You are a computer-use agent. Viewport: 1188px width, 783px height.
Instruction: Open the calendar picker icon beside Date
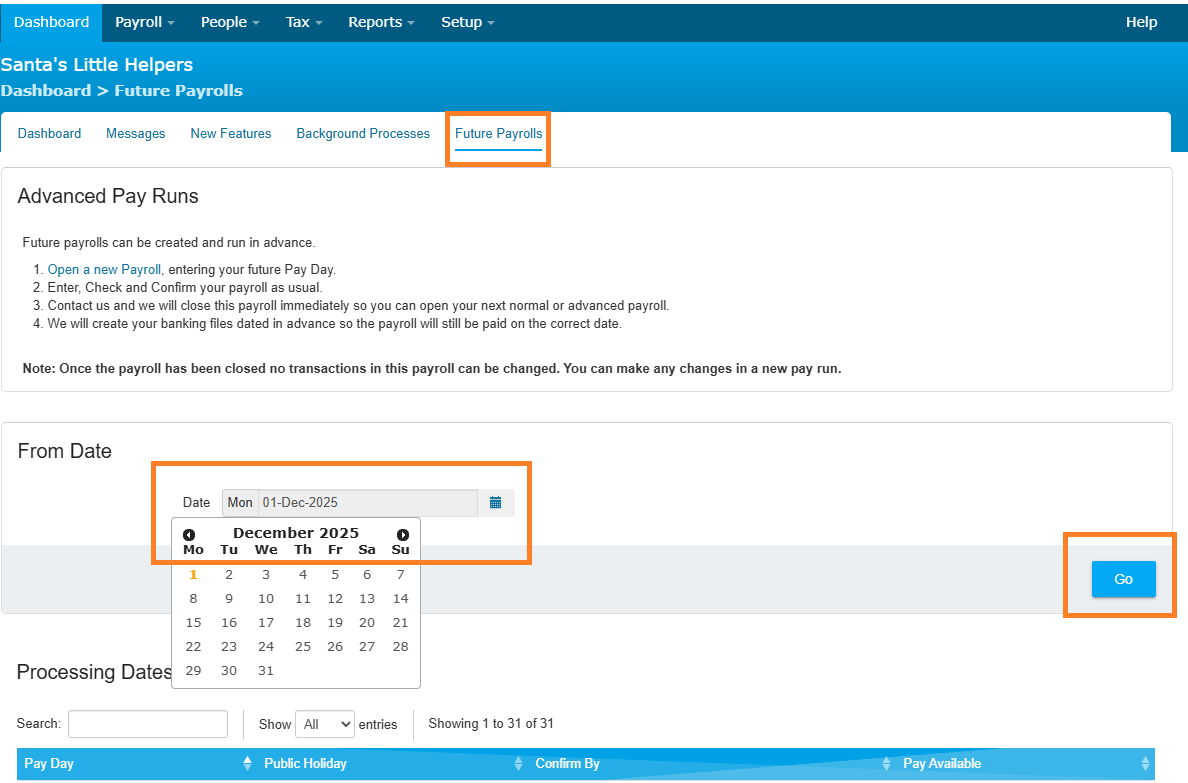point(495,503)
